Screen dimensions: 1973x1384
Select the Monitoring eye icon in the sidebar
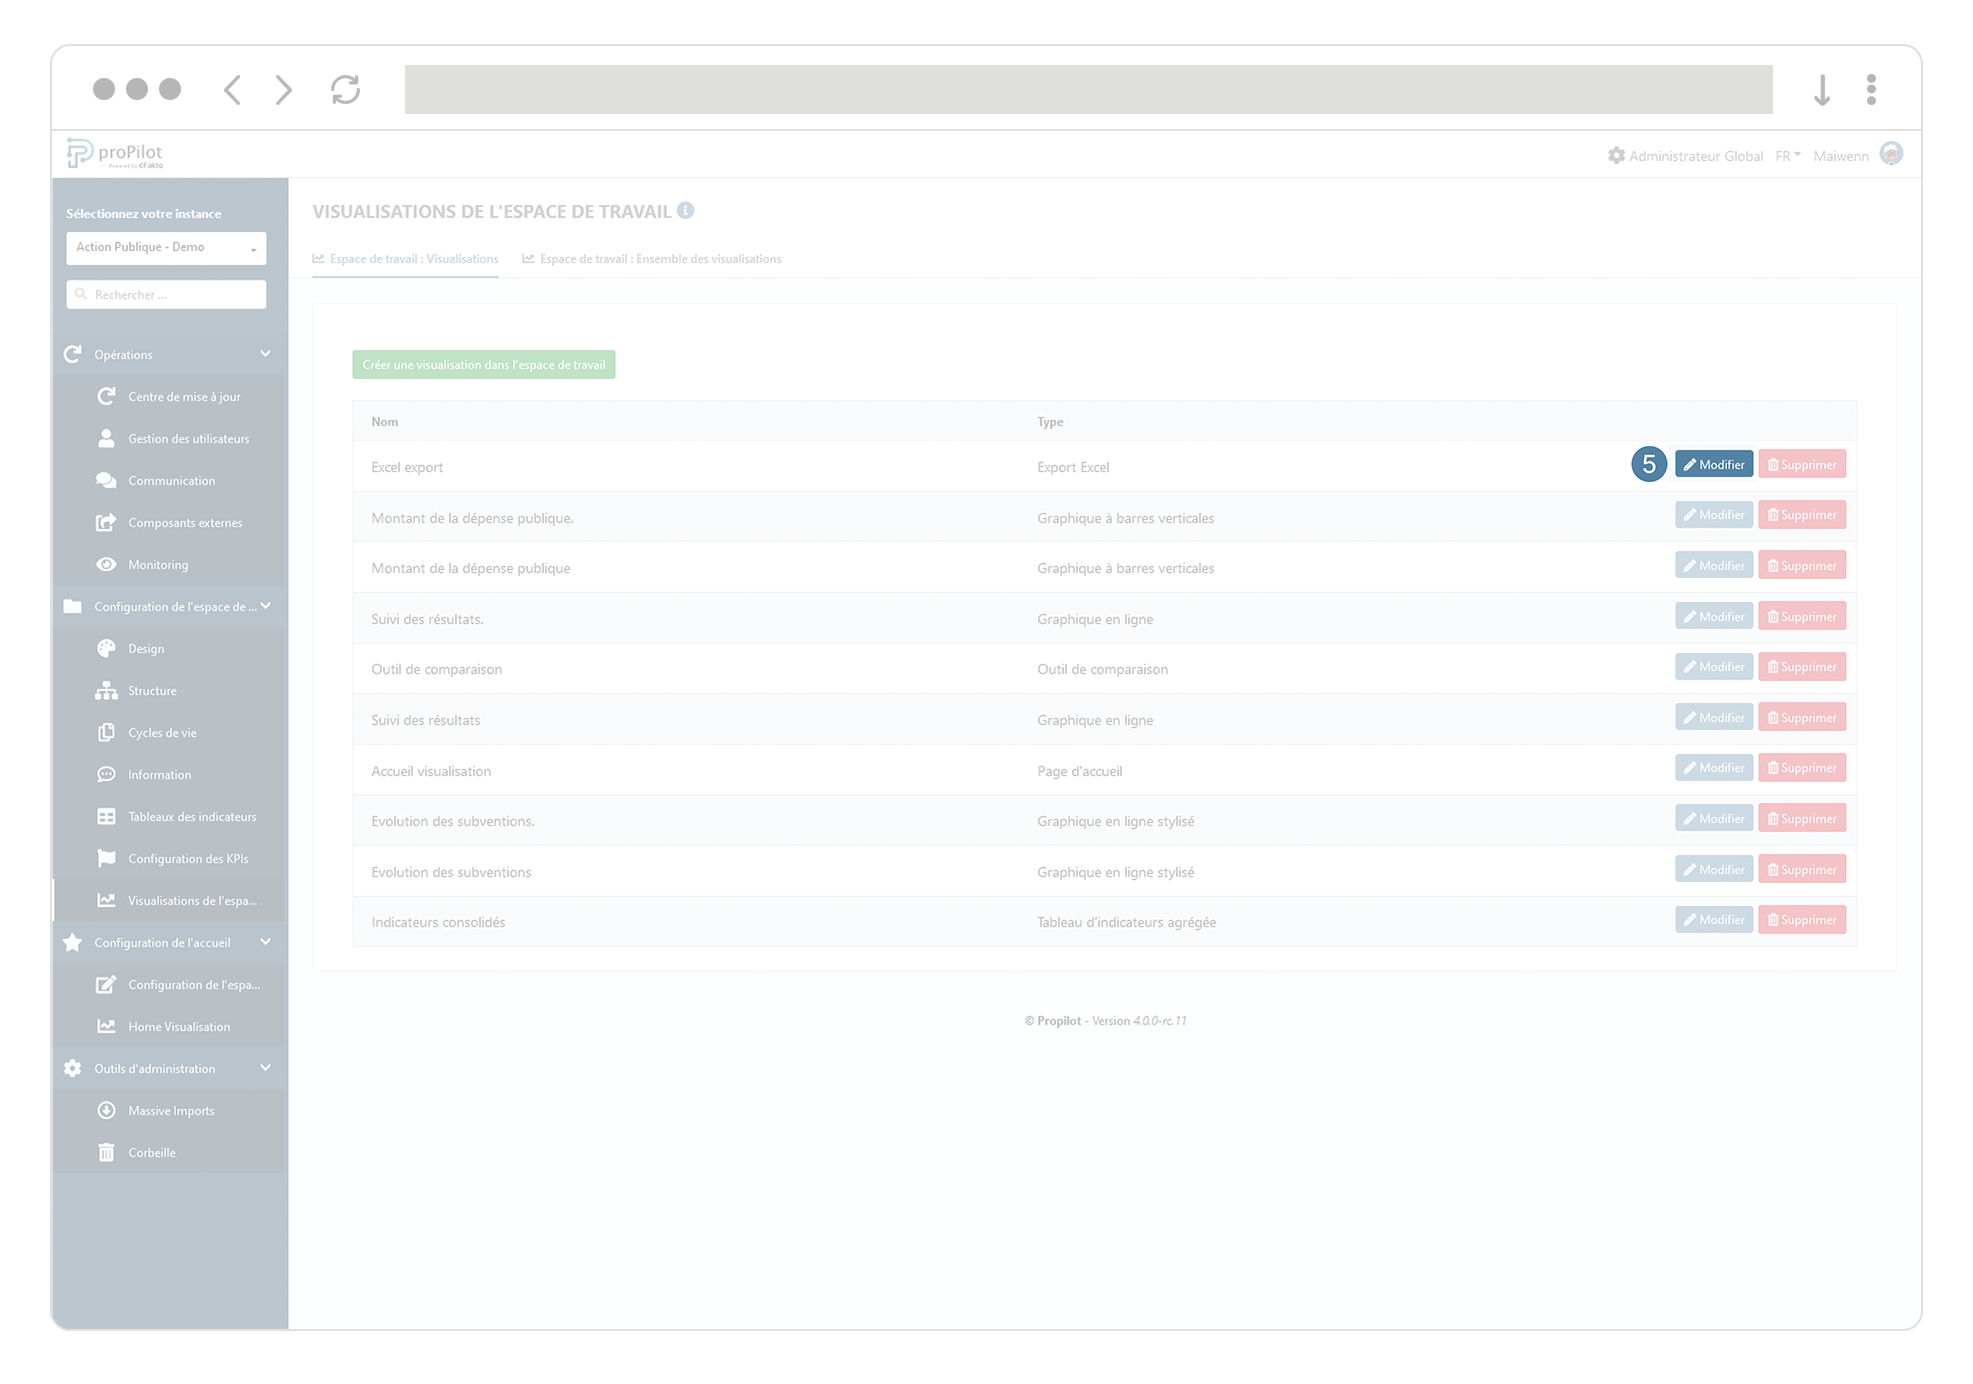[x=107, y=564]
